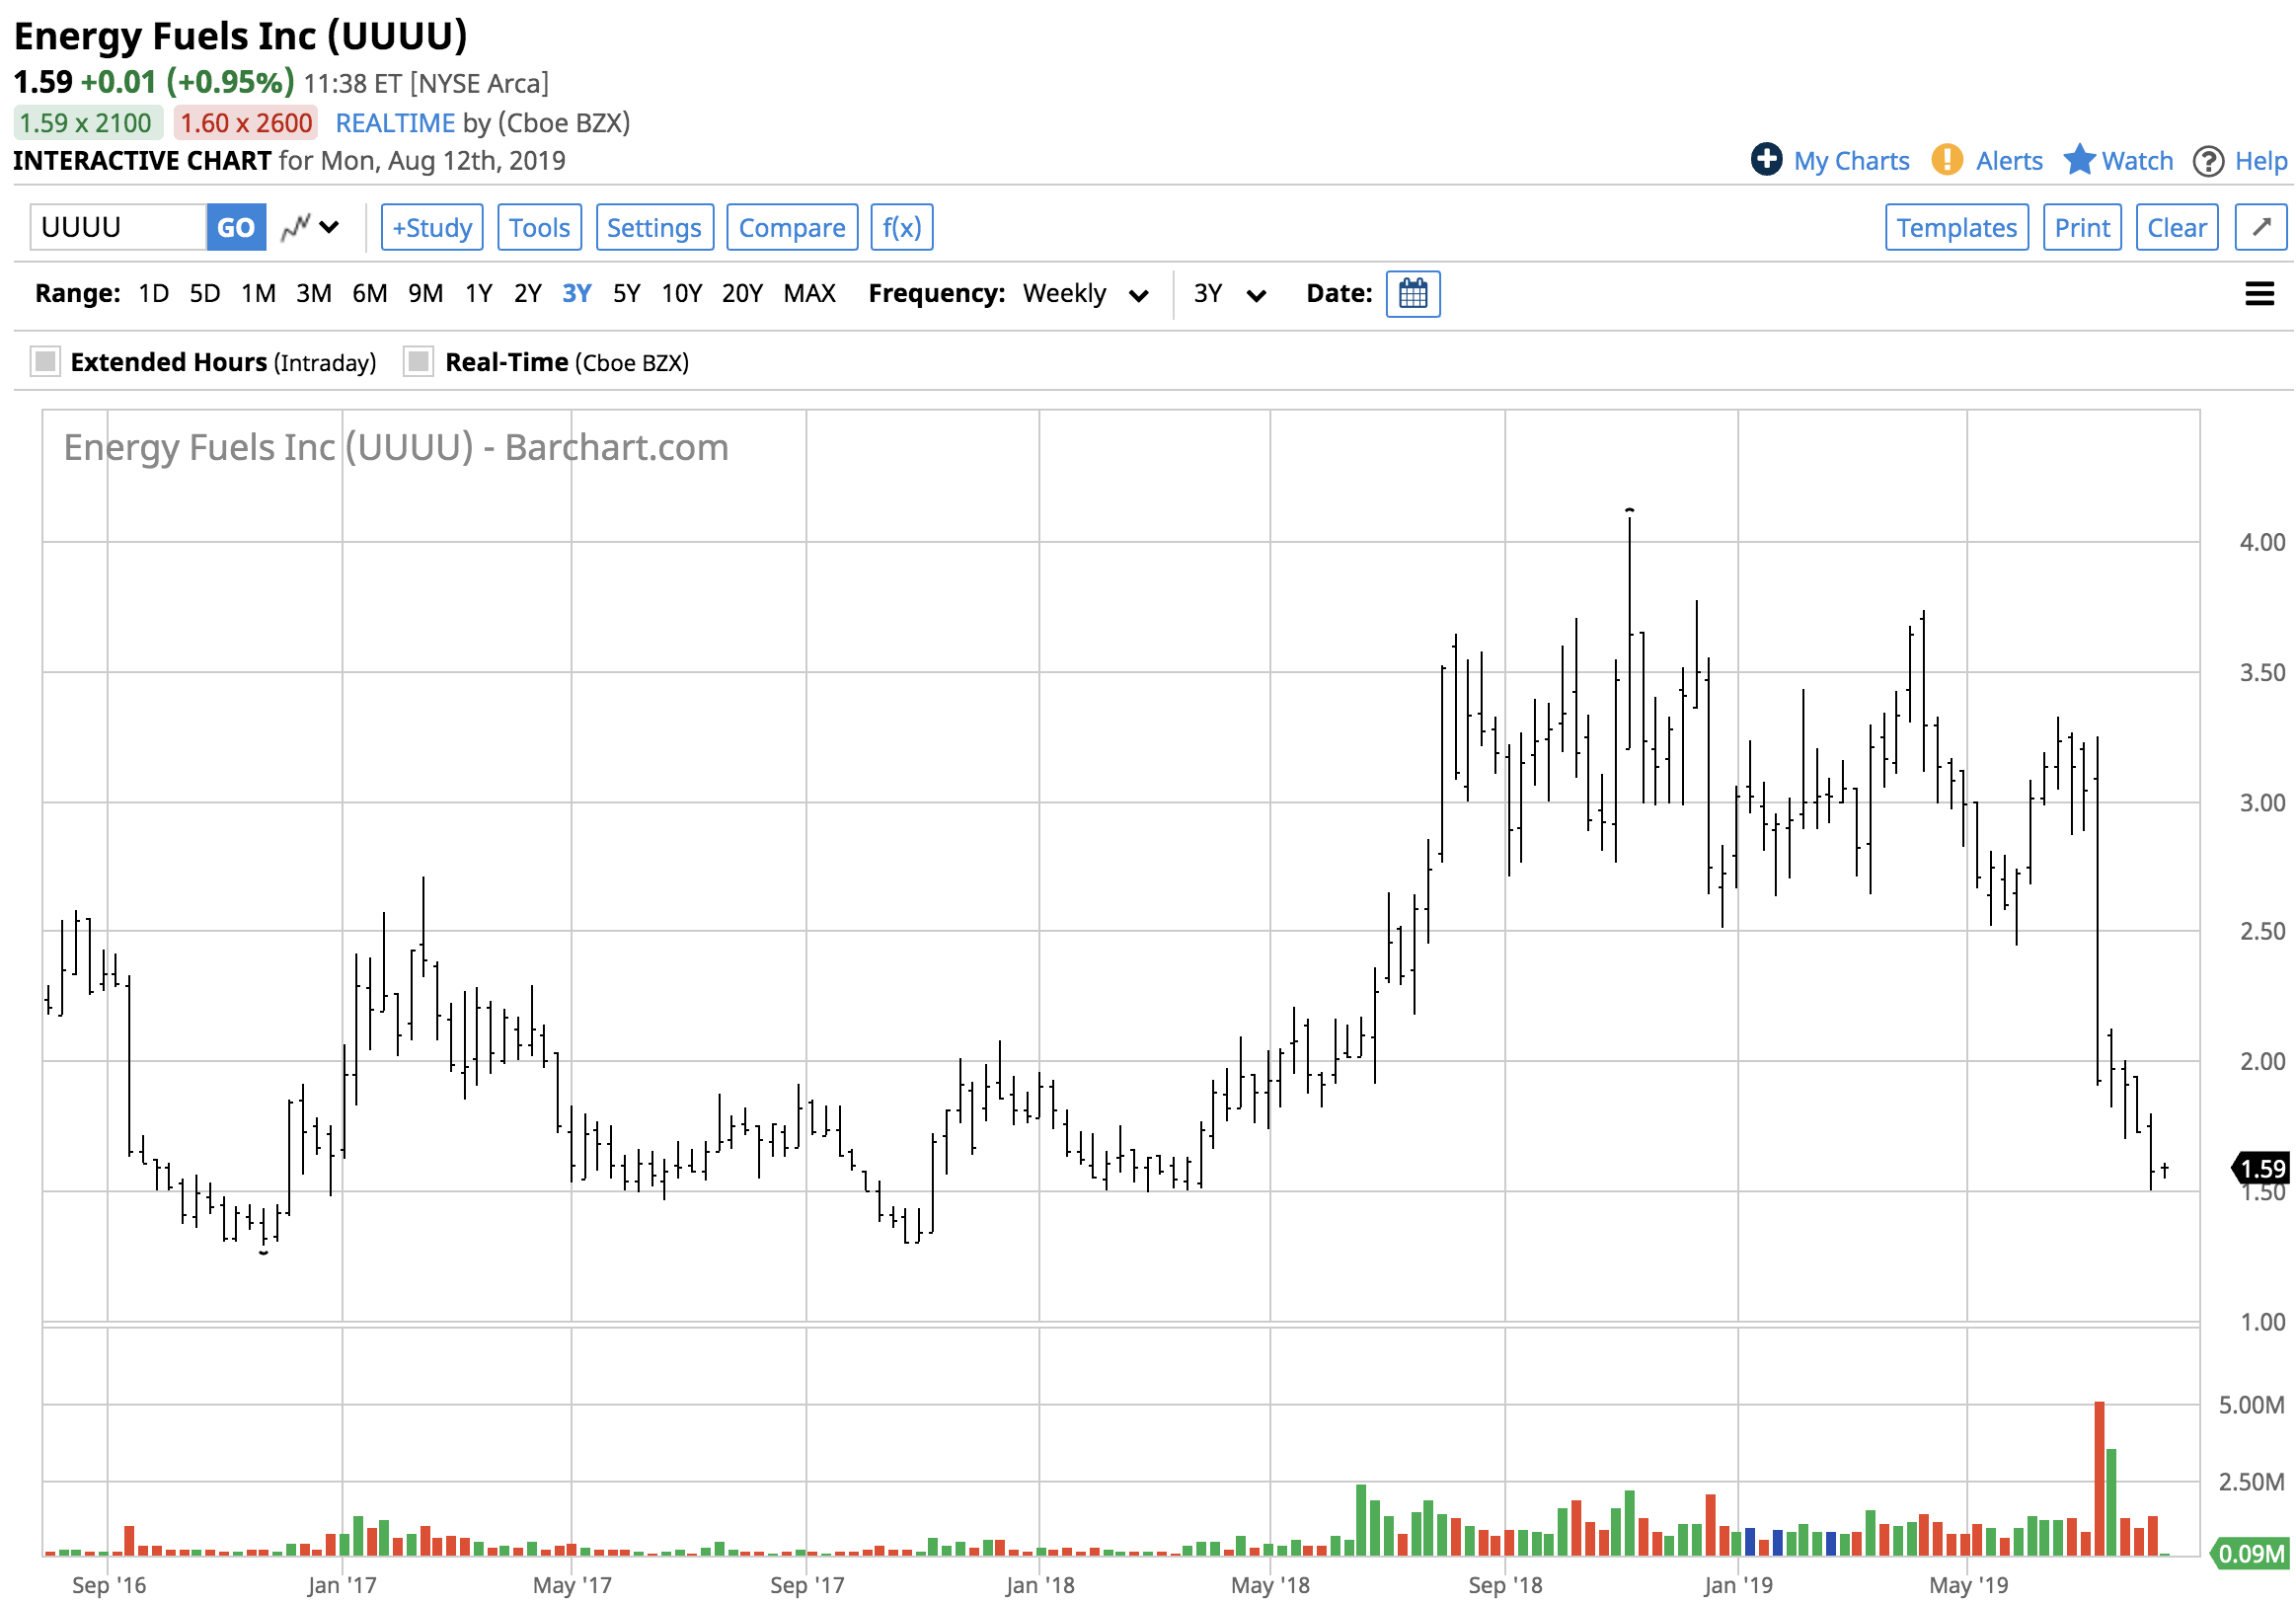
Task: Click the orange Alerts exclamation icon
Action: point(1946,159)
